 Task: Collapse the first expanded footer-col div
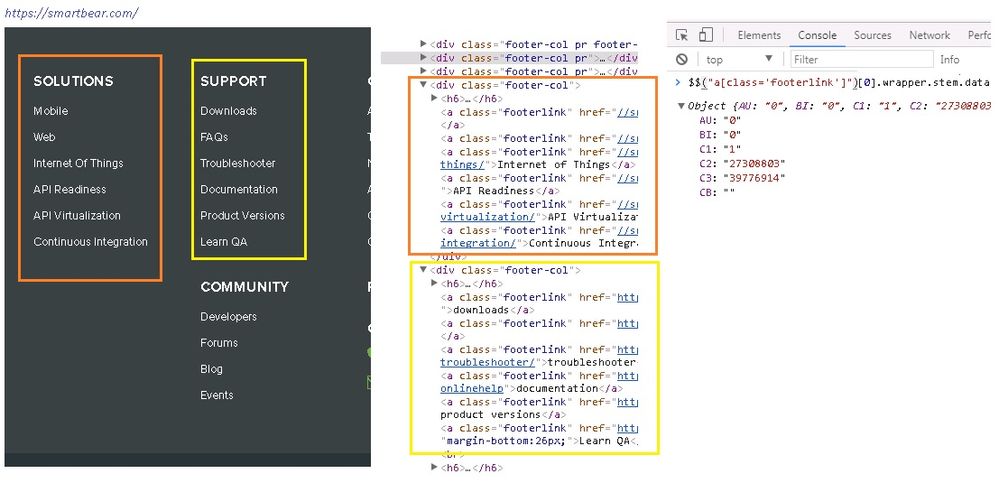pos(423,85)
